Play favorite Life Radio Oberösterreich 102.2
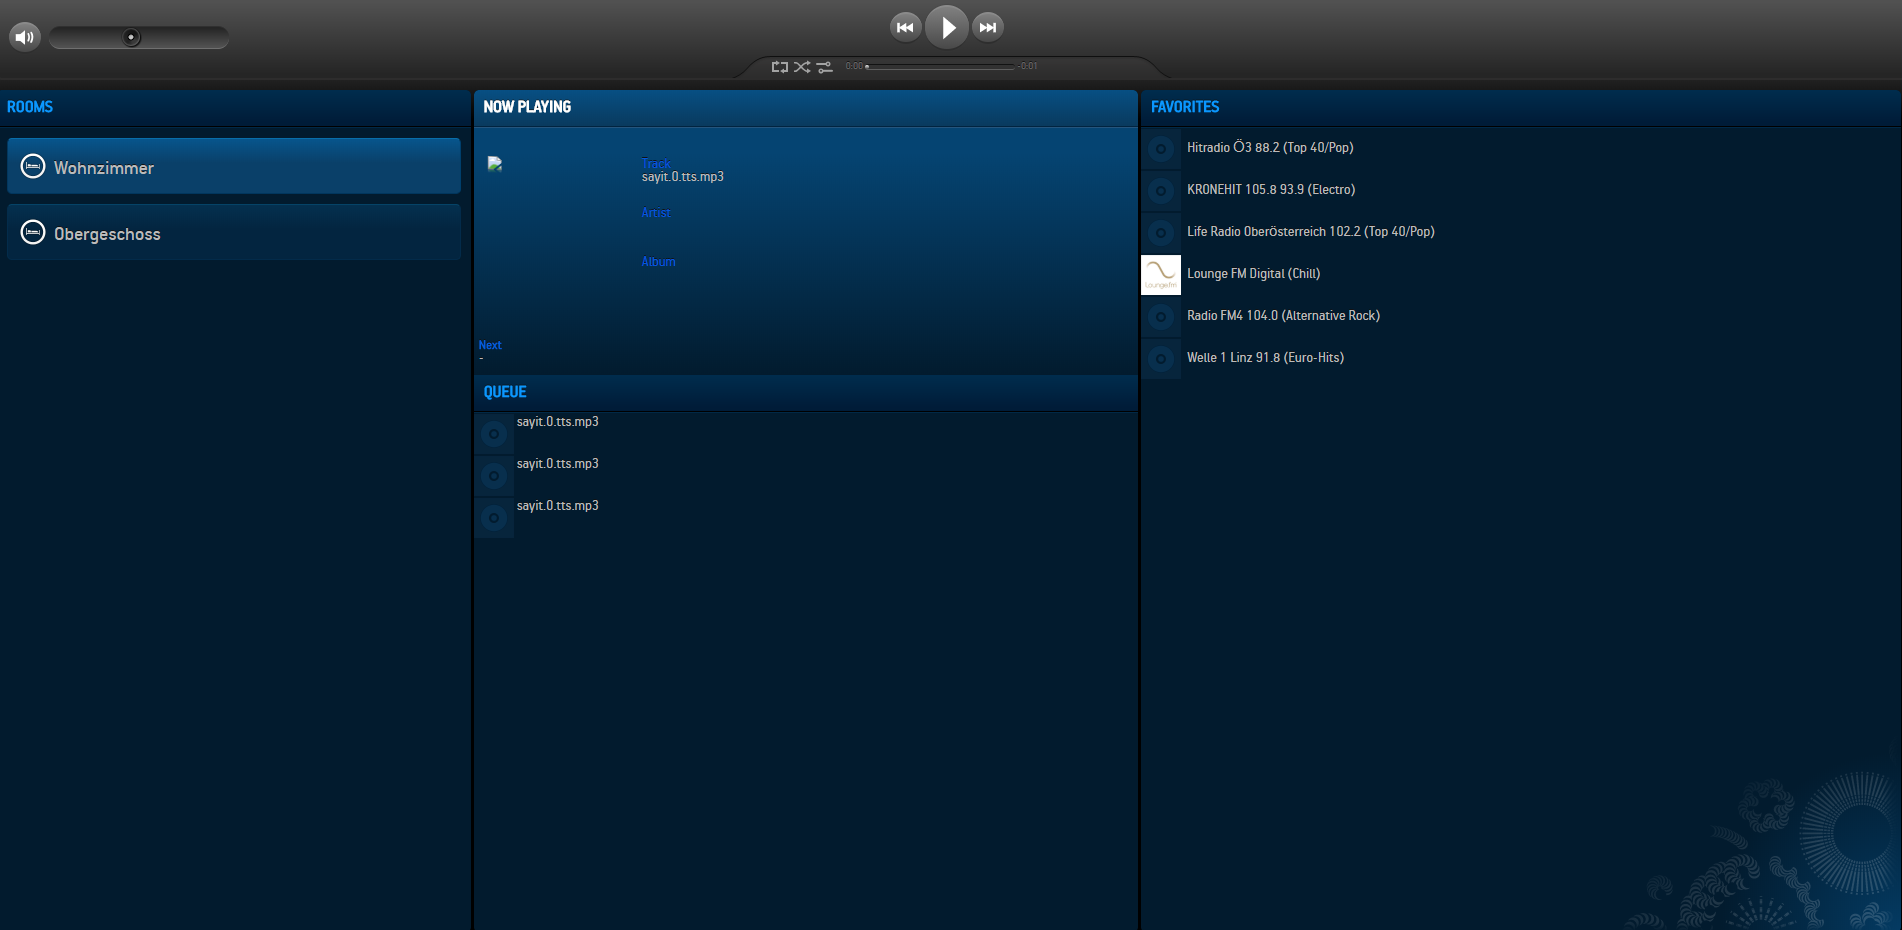Image resolution: width=1902 pixels, height=930 pixels. 1310,232
